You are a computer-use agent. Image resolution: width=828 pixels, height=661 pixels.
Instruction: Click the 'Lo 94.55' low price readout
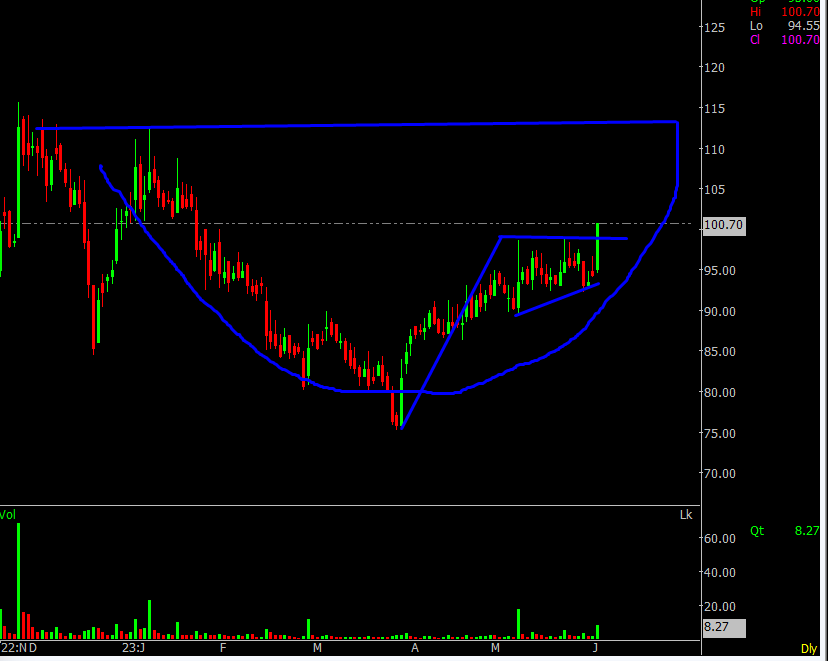click(x=784, y=26)
